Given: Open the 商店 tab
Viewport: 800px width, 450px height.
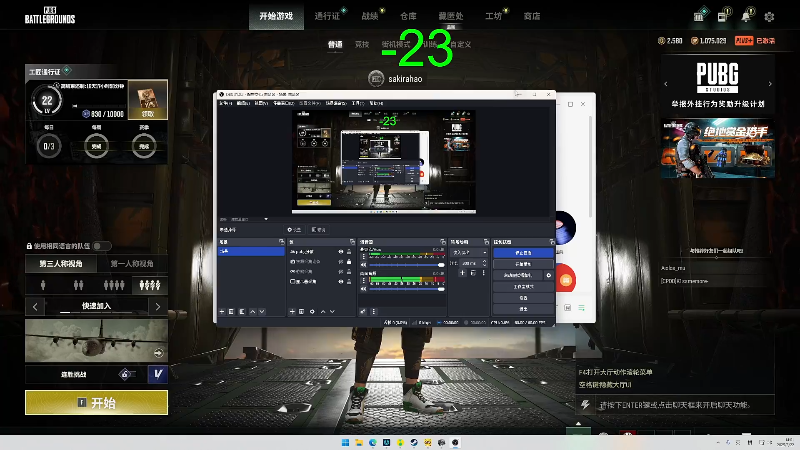Looking at the screenshot, I should point(532,16).
